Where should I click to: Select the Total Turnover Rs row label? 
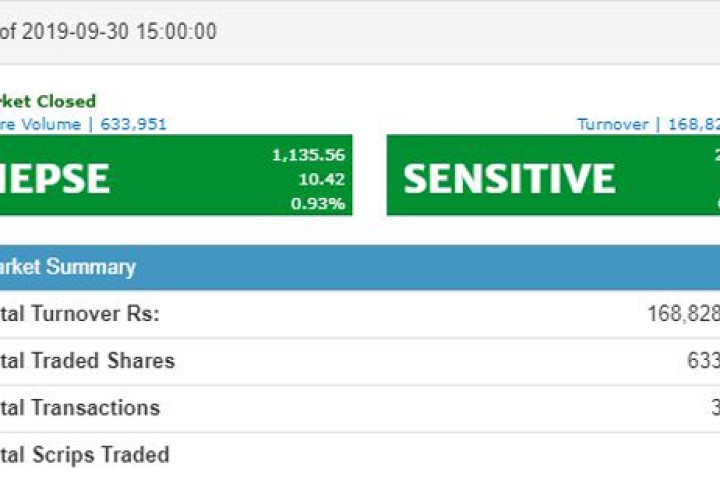click(x=80, y=314)
